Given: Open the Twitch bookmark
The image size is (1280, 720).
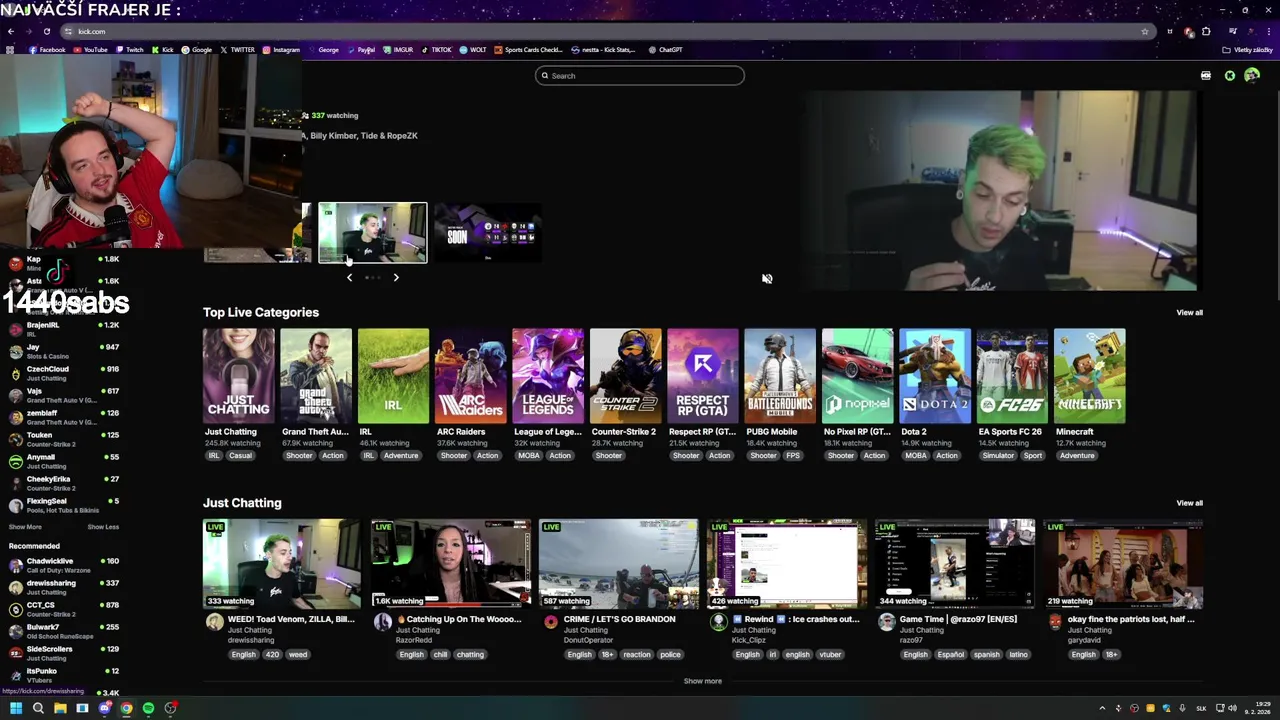Looking at the screenshot, I should click(129, 50).
